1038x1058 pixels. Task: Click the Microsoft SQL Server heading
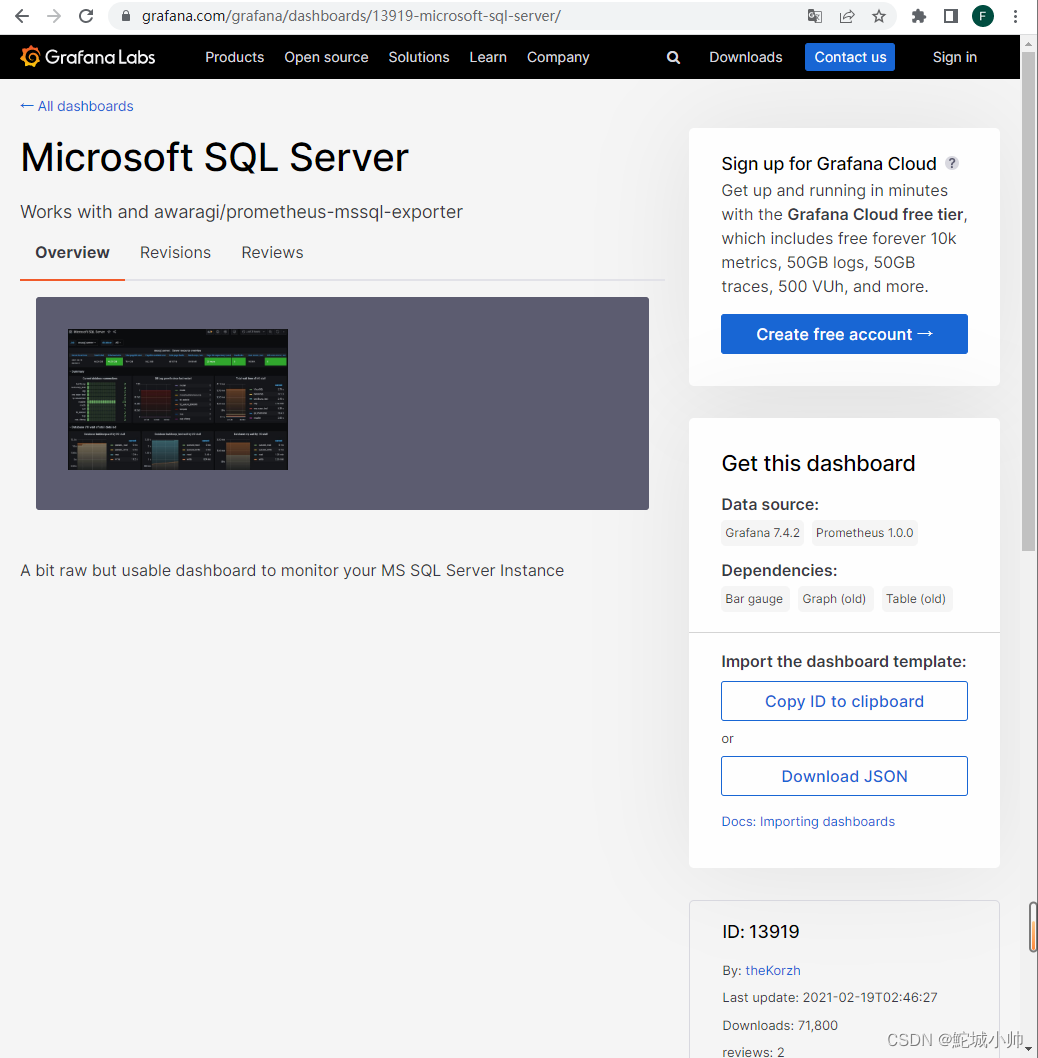pos(215,157)
